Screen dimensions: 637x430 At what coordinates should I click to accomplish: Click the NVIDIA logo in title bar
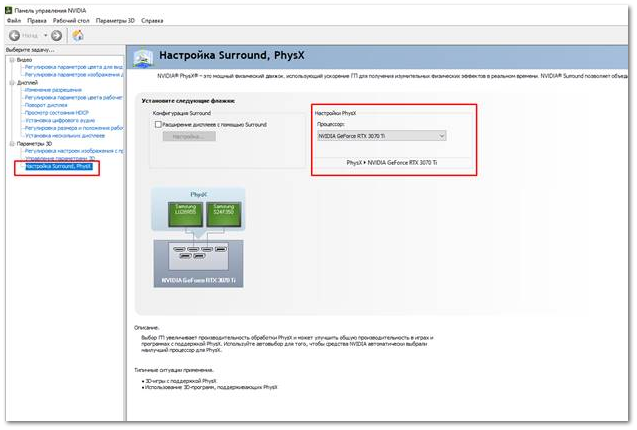[9, 10]
